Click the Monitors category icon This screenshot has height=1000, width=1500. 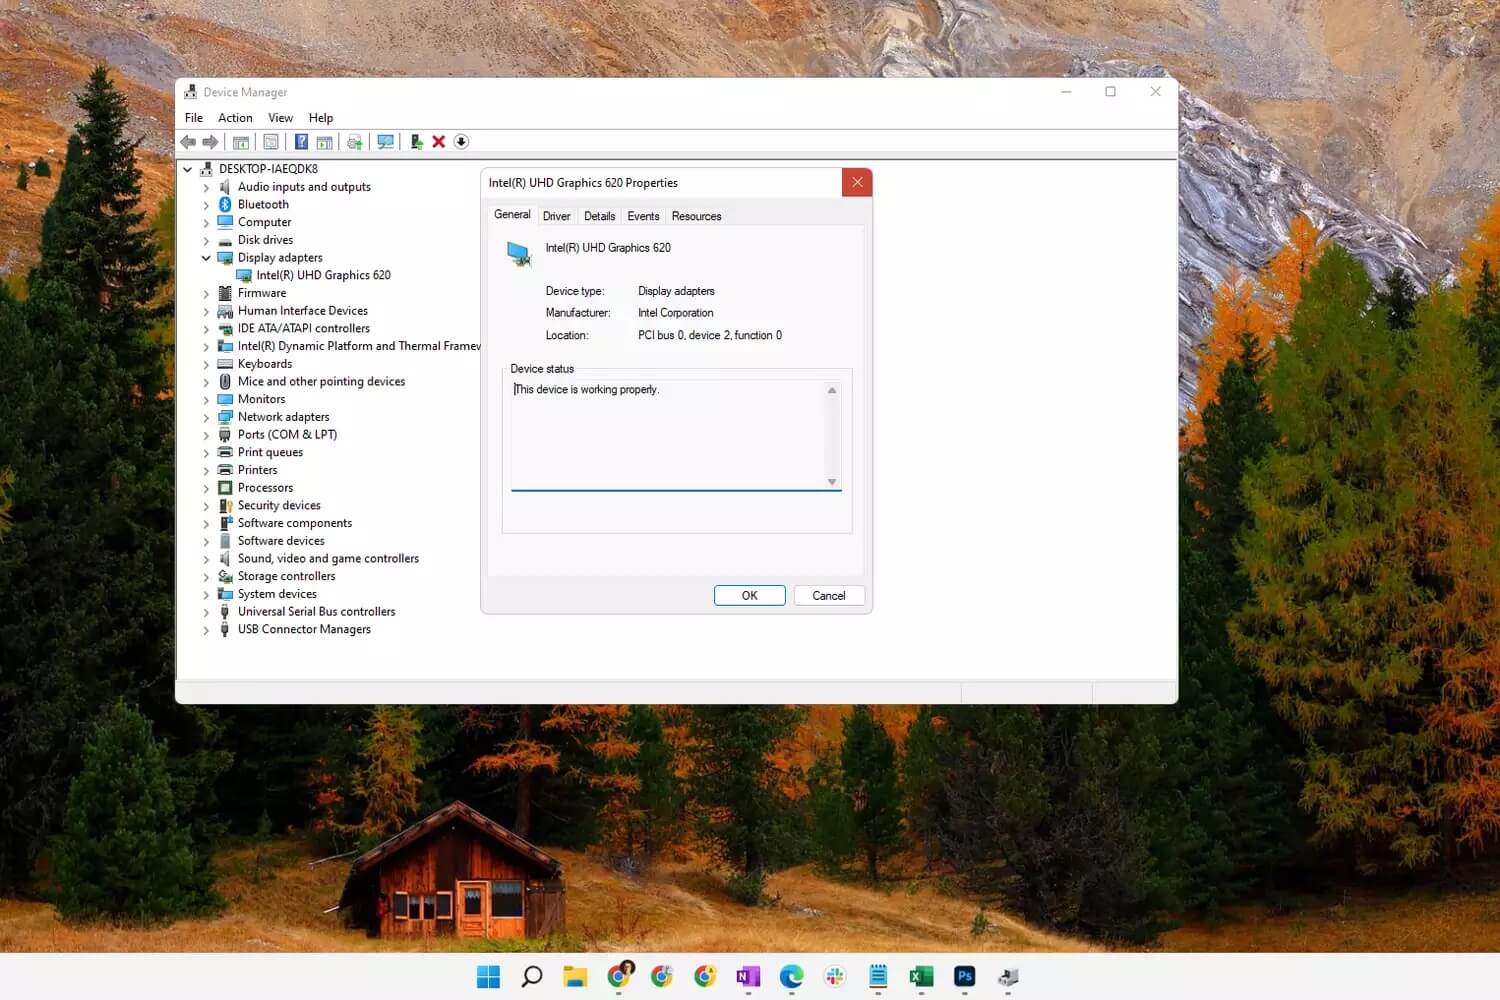225,399
